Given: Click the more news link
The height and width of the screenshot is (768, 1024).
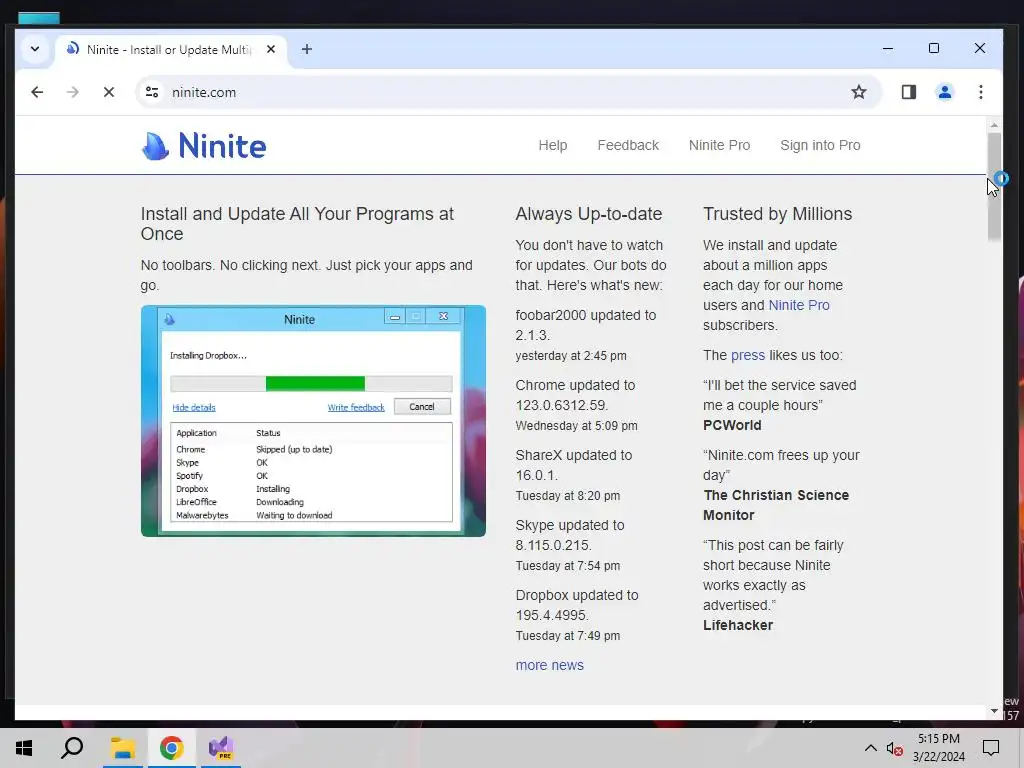Looking at the screenshot, I should [x=549, y=665].
